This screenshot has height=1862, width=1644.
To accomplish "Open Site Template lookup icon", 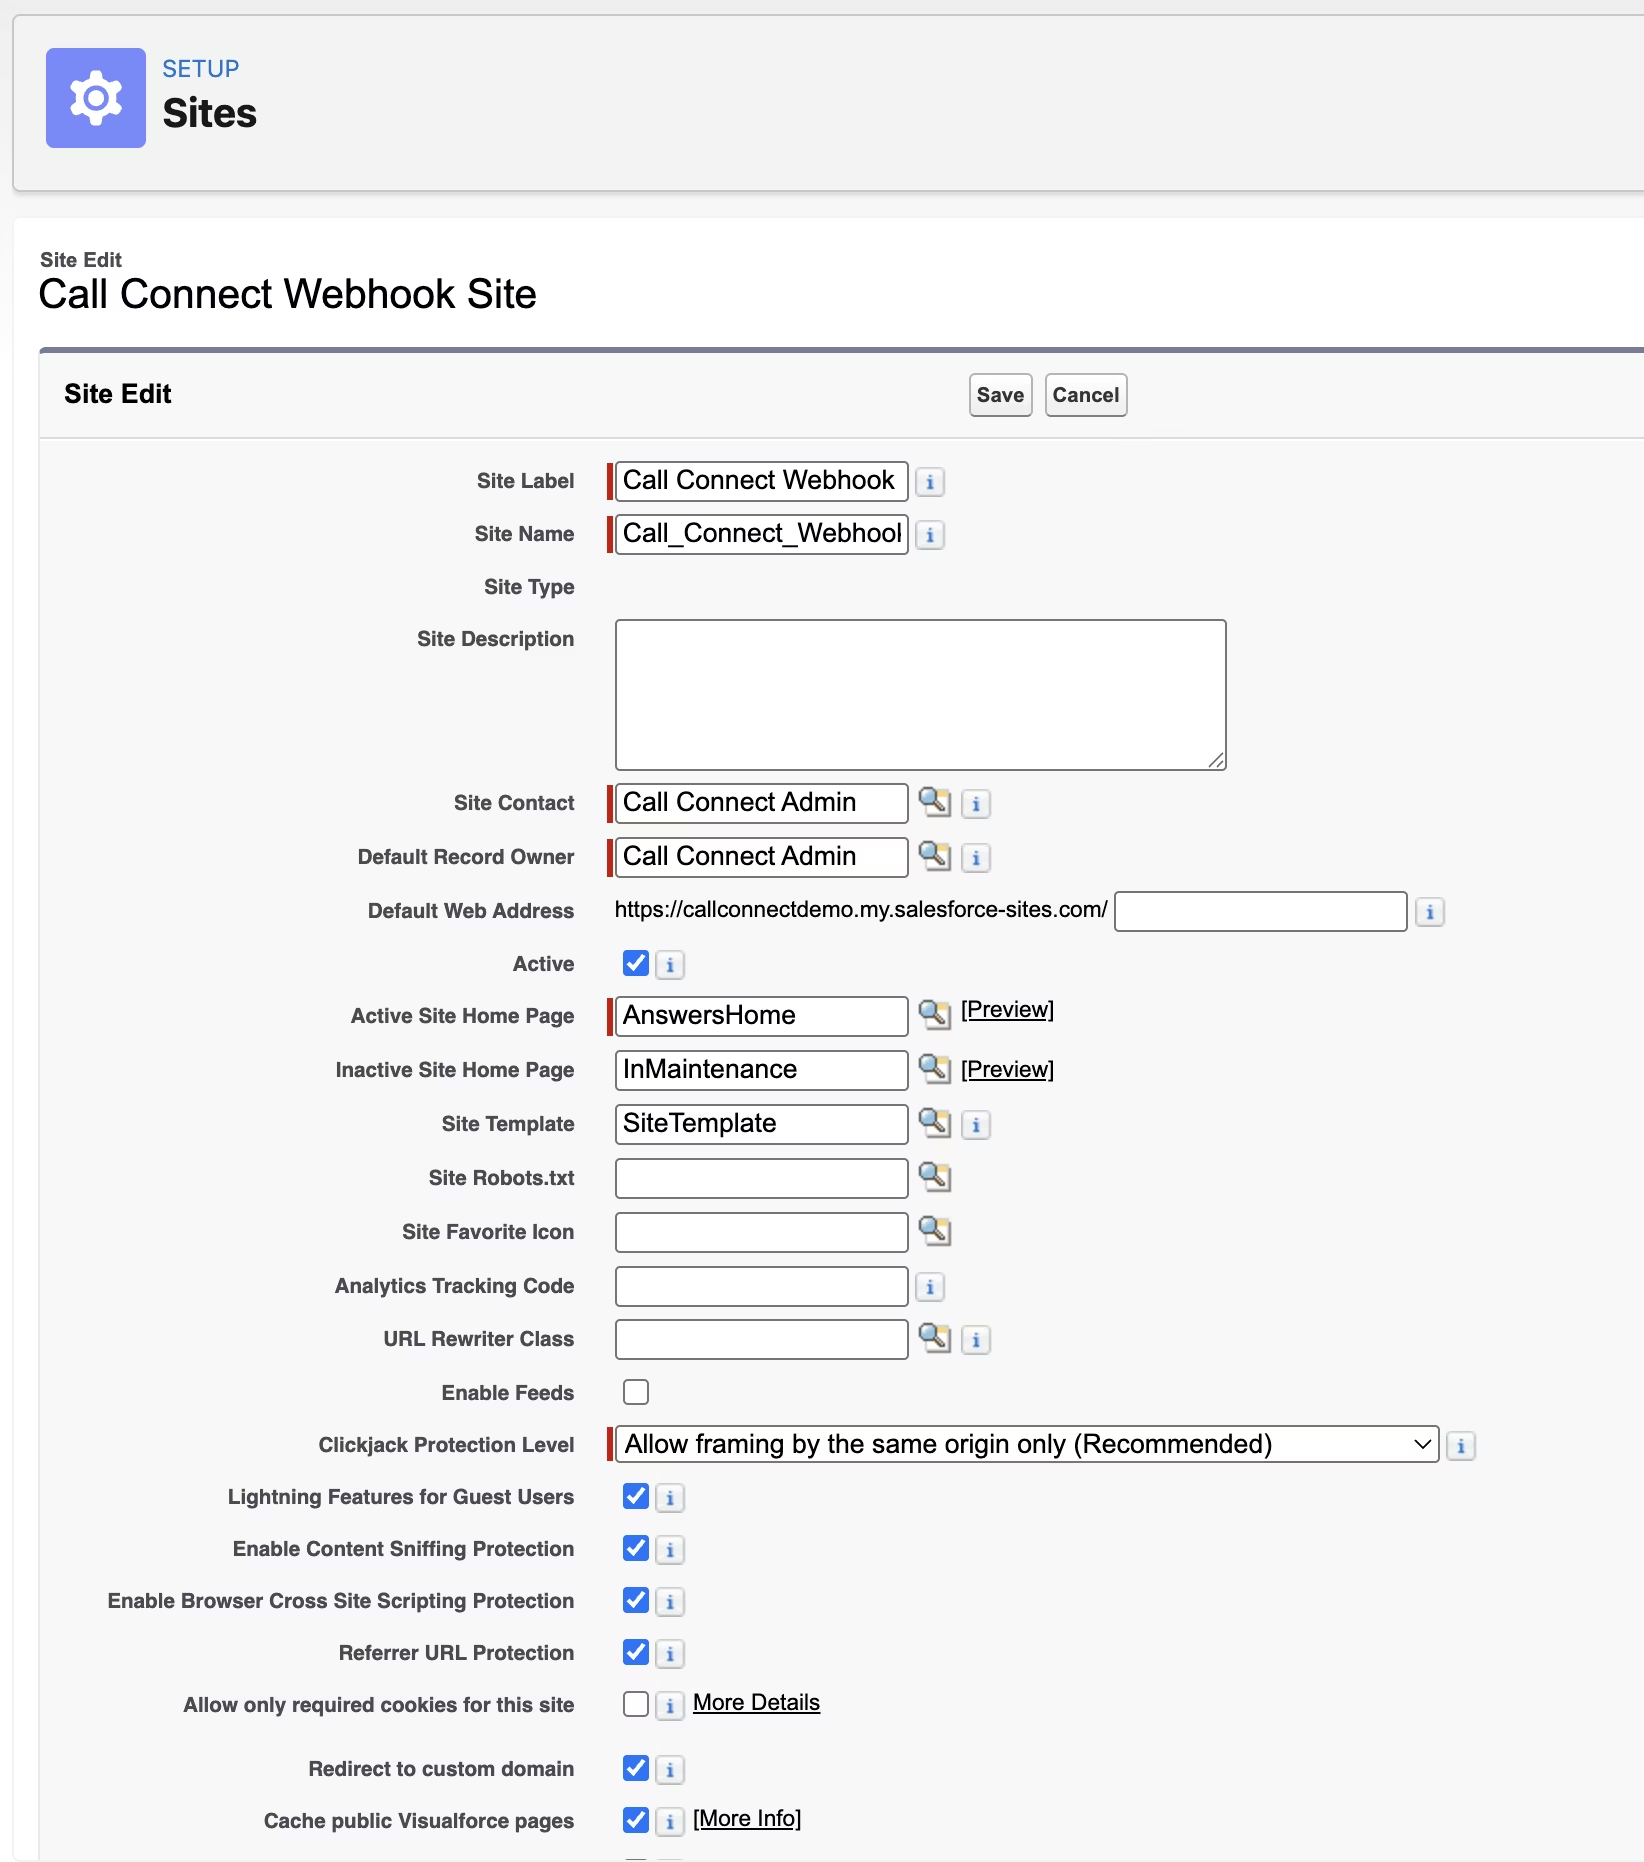I will click(x=934, y=1122).
